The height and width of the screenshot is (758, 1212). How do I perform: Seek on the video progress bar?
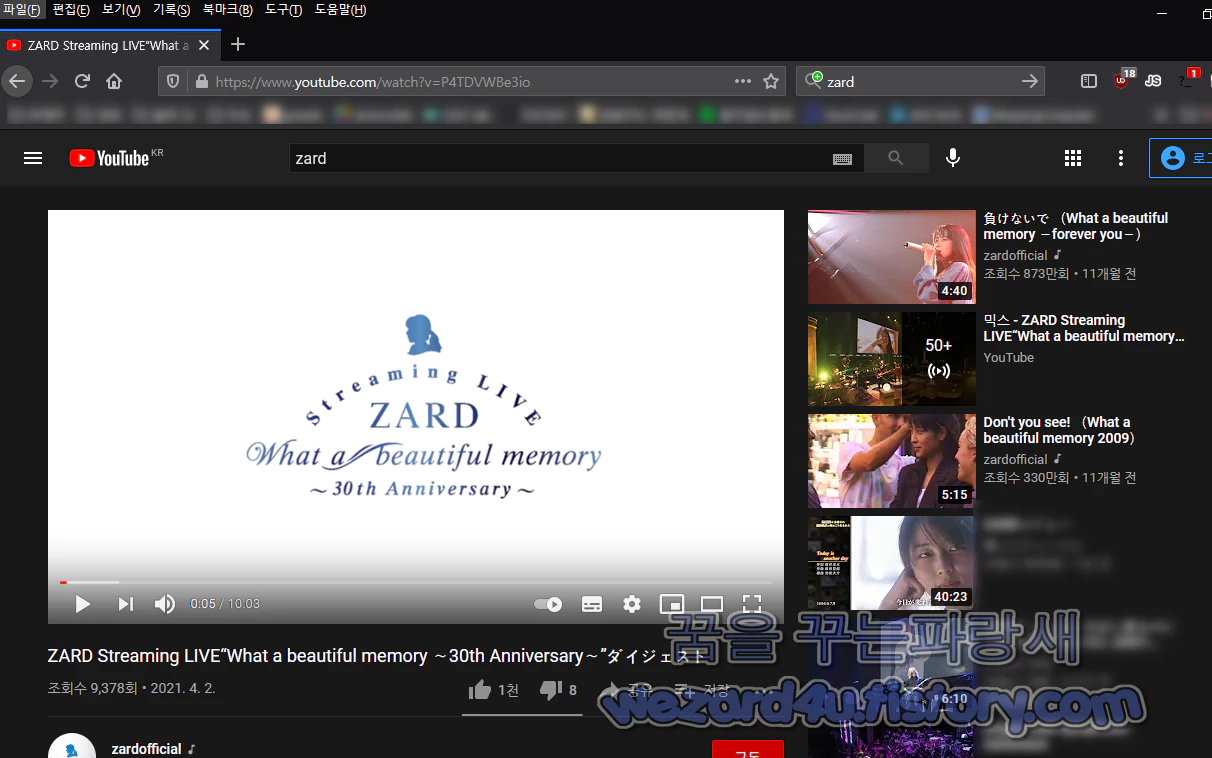(x=416, y=582)
